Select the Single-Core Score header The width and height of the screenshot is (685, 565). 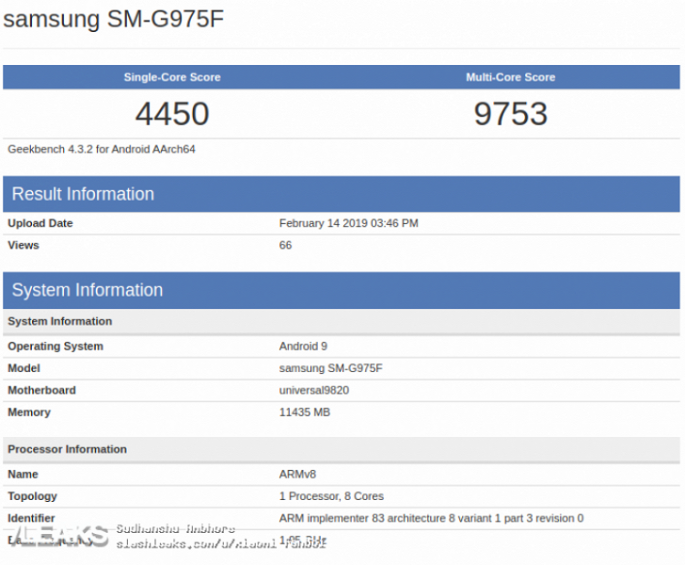coord(172,77)
